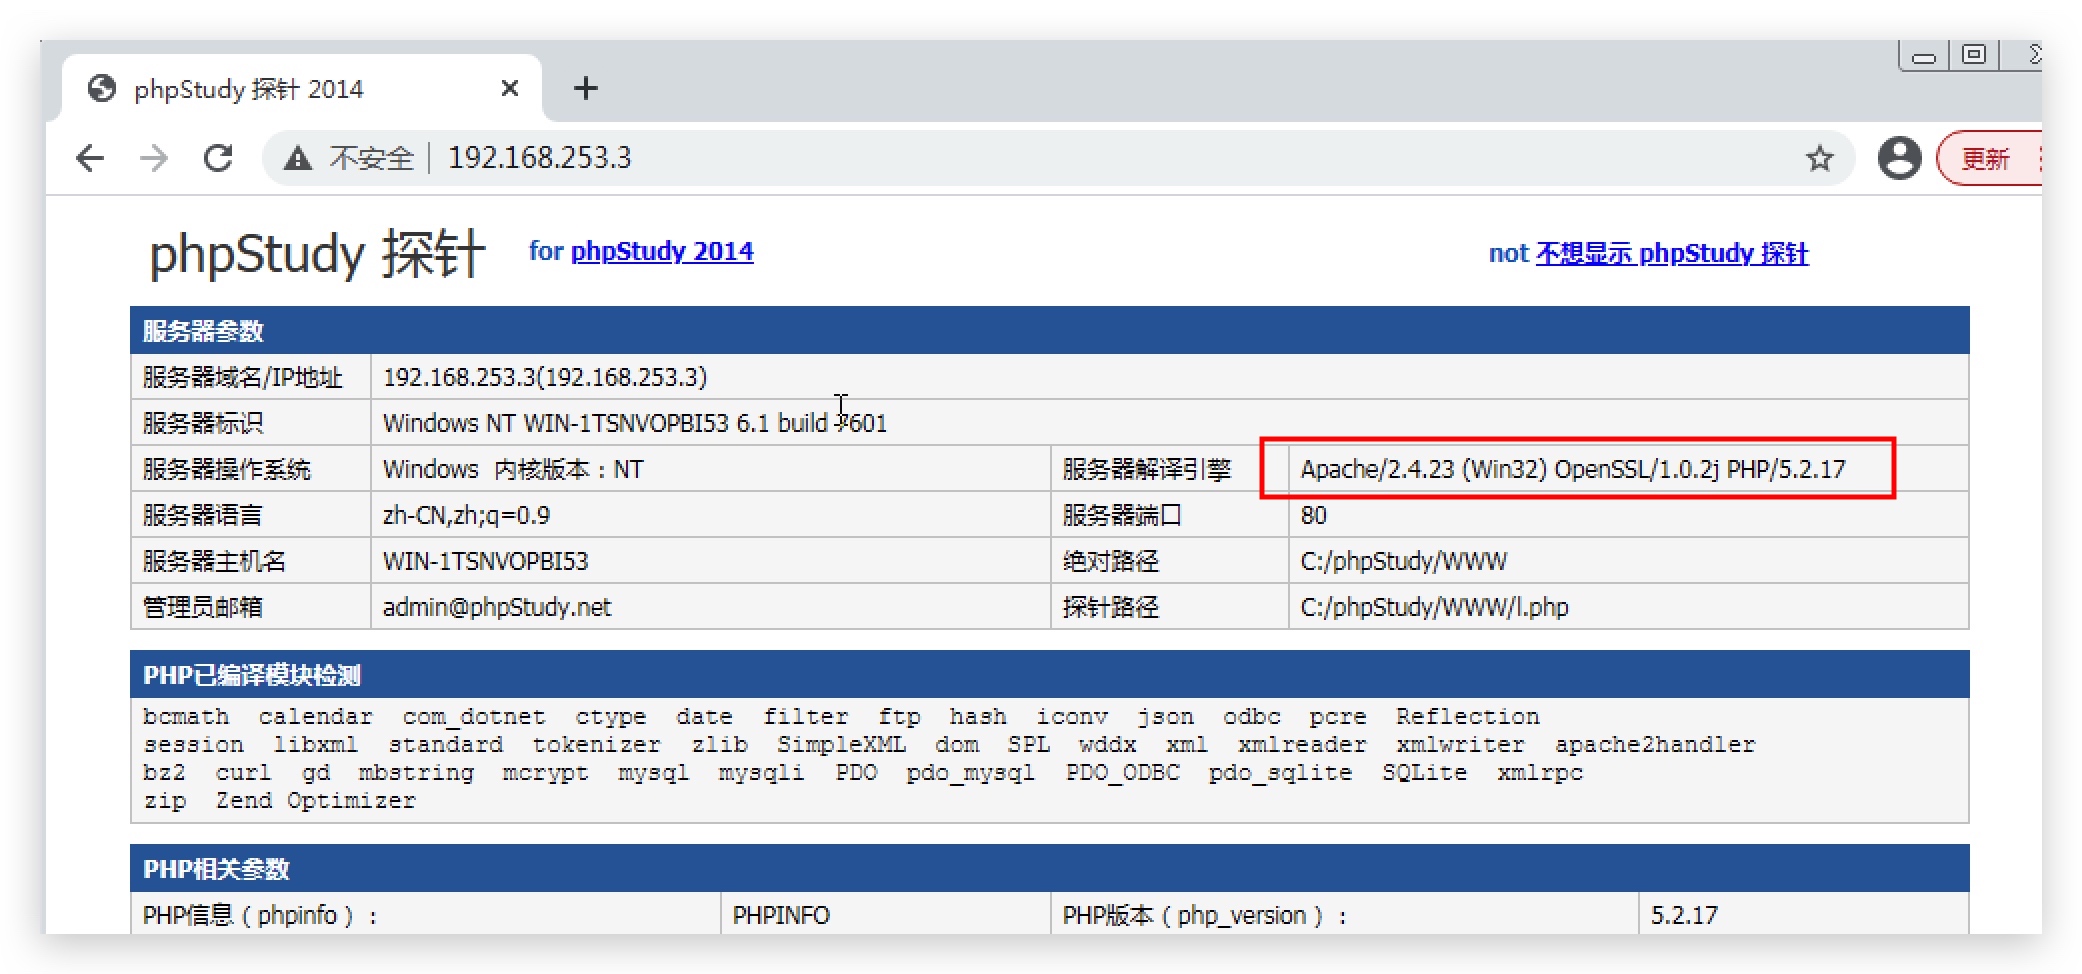This screenshot has height=974, width=2082.
Task: Click the 服务器域名/IP地址 label
Action: point(243,377)
